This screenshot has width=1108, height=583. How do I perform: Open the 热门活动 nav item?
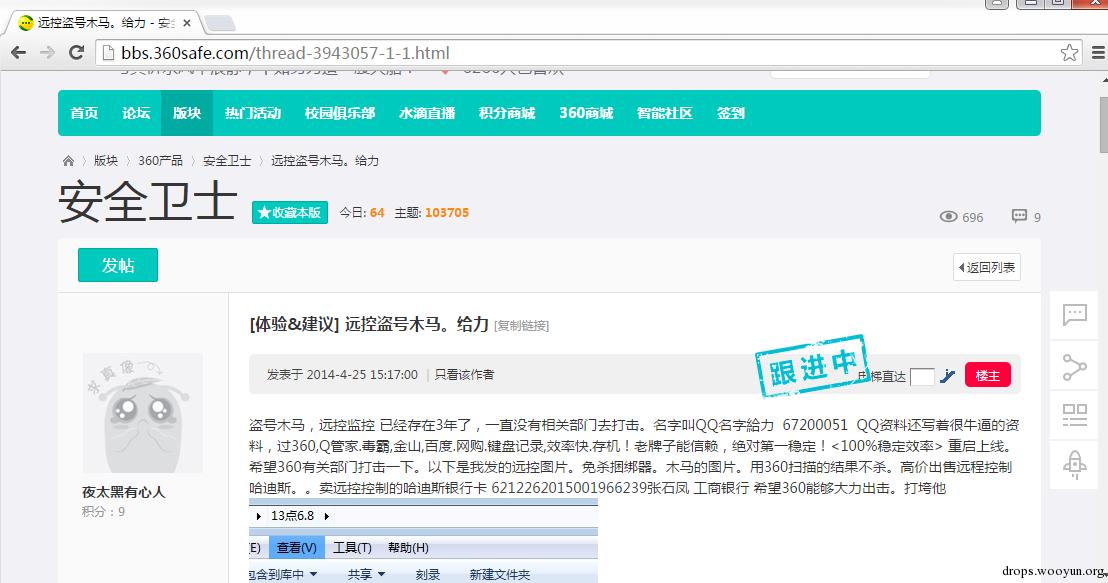click(x=253, y=113)
